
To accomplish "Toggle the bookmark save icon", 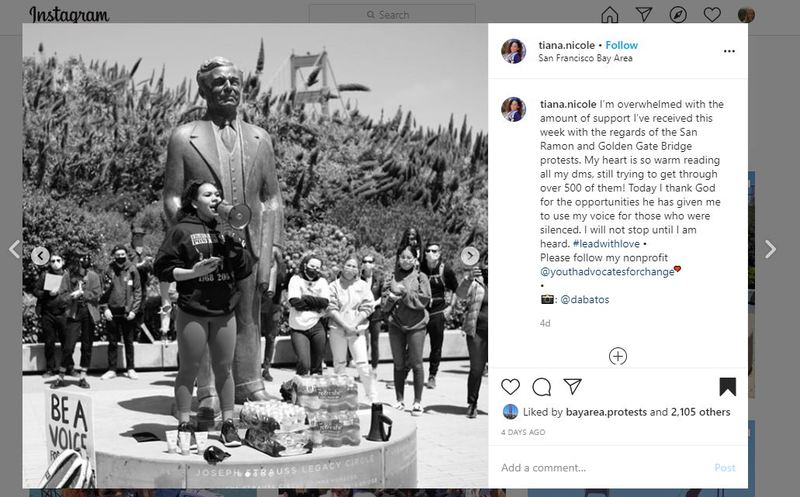I will point(728,387).
